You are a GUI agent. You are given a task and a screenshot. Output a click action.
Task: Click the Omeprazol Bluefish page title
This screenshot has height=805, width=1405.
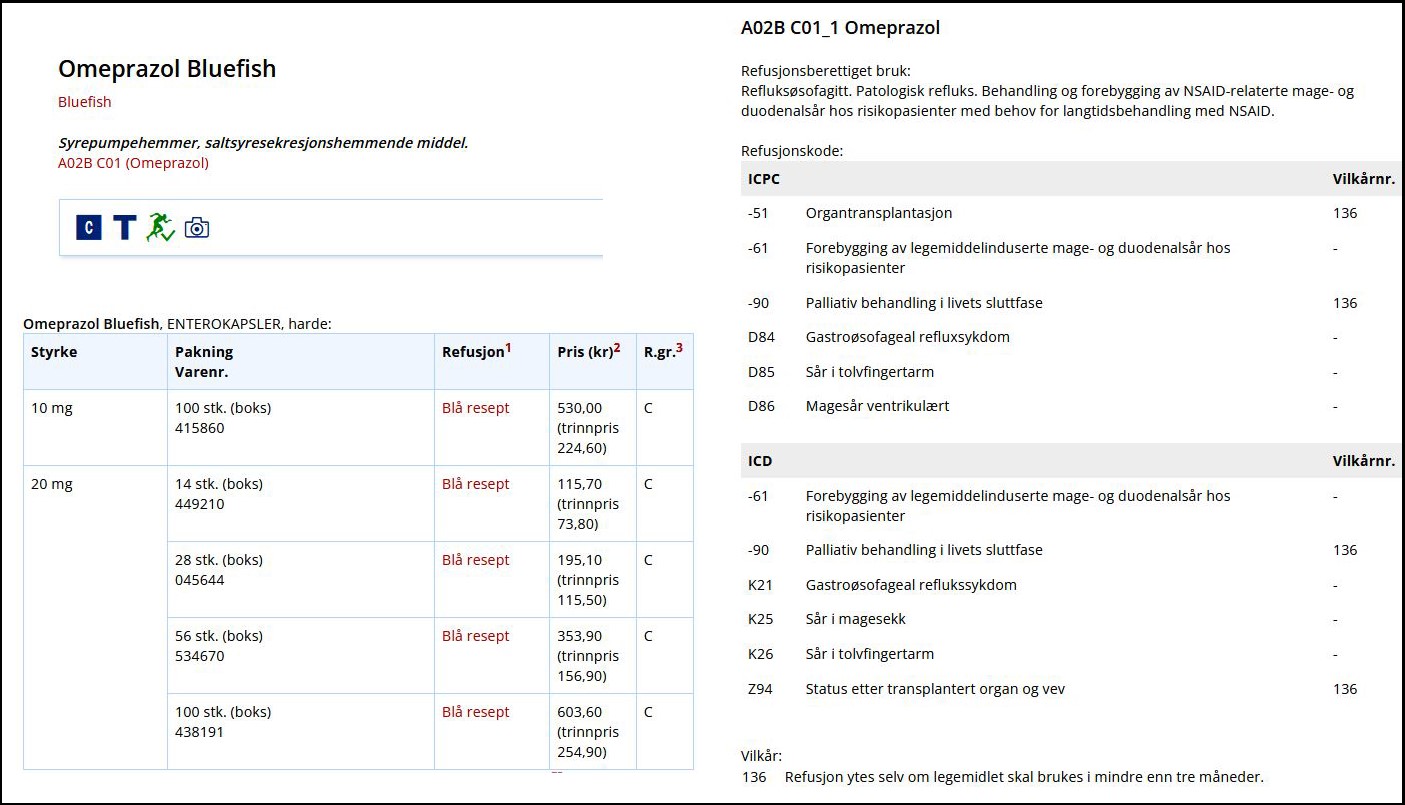(x=167, y=69)
